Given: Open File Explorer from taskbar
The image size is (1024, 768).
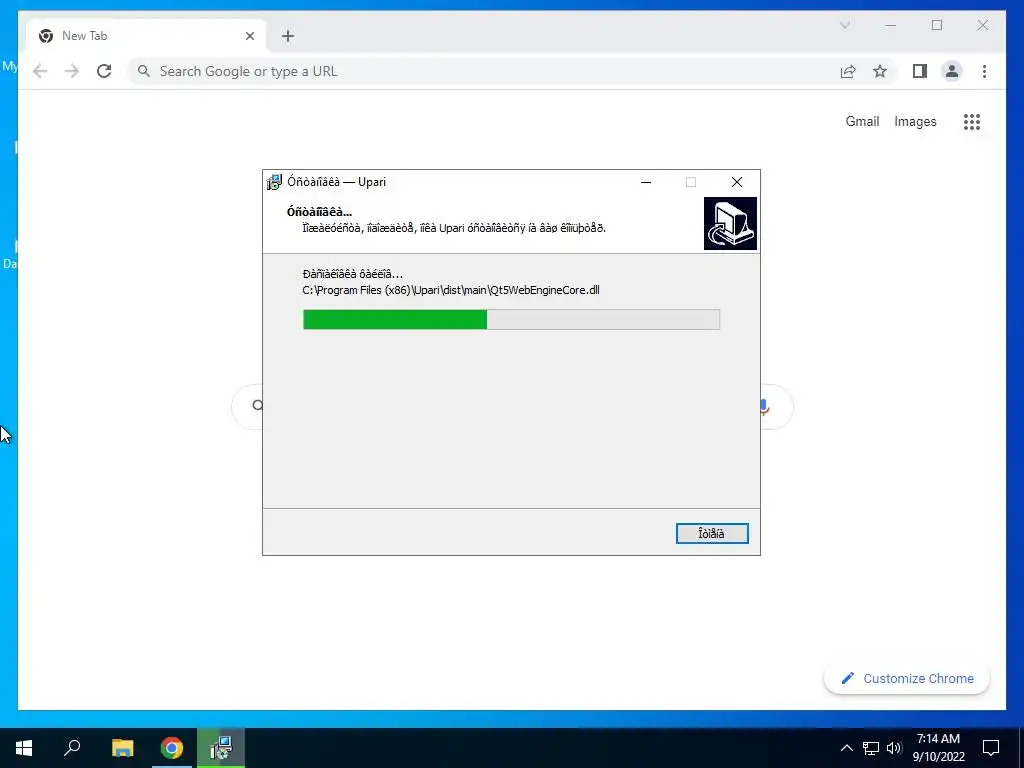Looking at the screenshot, I should click(122, 748).
